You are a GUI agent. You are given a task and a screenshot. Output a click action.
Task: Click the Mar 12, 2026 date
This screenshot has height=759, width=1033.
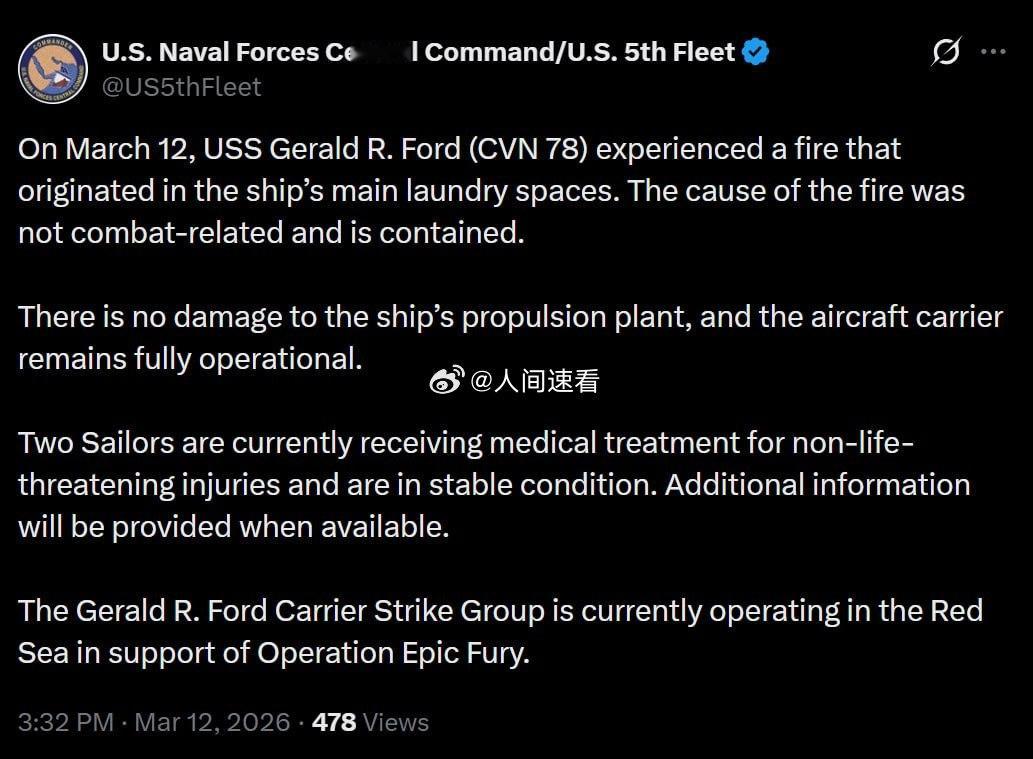212,722
